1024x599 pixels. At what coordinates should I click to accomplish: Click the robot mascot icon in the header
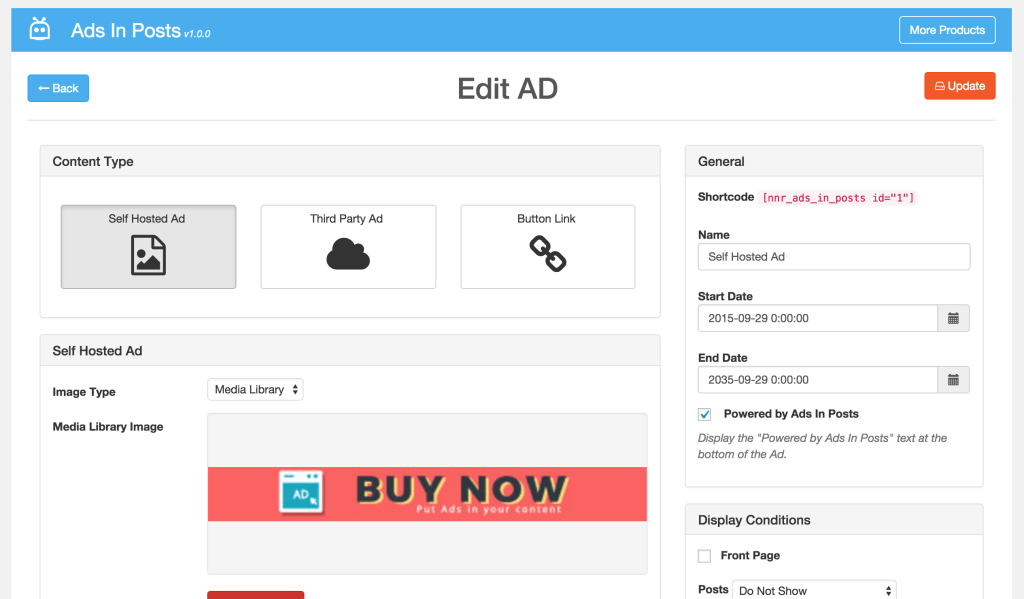[x=39, y=29]
